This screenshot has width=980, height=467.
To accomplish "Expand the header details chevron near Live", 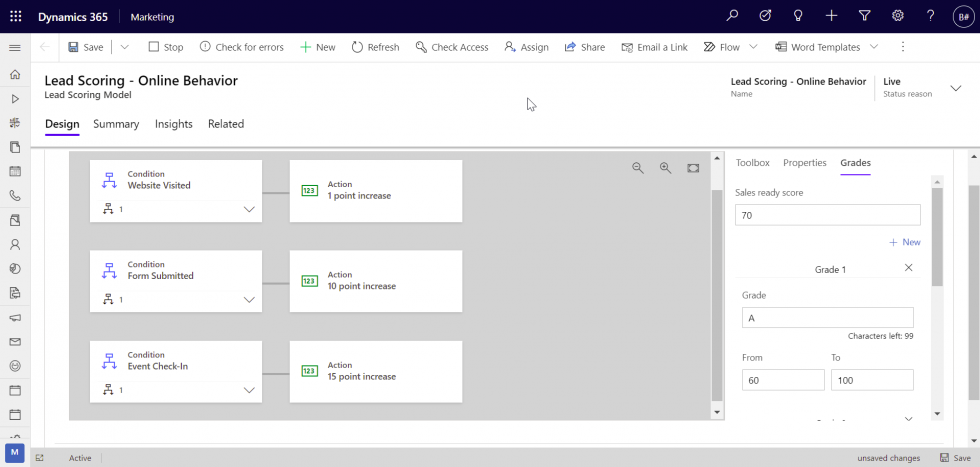I will coord(955,88).
